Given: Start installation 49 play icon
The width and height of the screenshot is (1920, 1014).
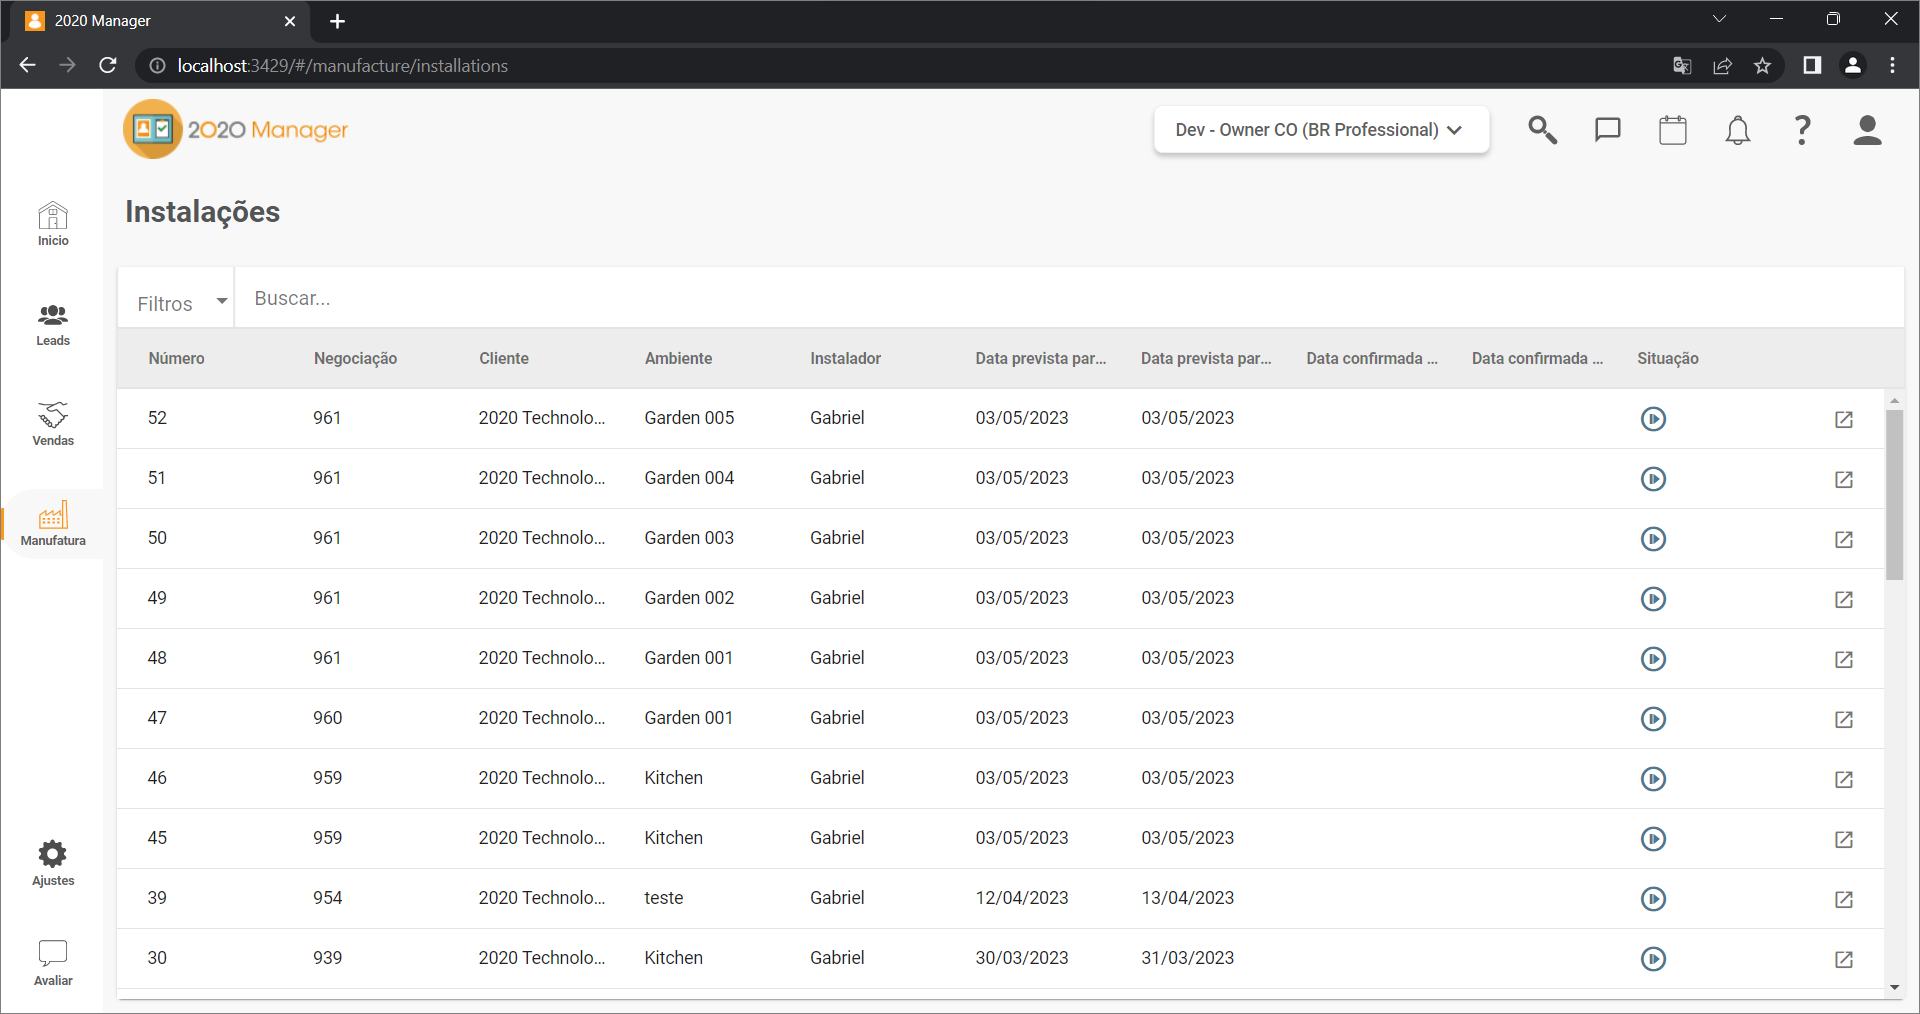Looking at the screenshot, I should click(x=1653, y=599).
